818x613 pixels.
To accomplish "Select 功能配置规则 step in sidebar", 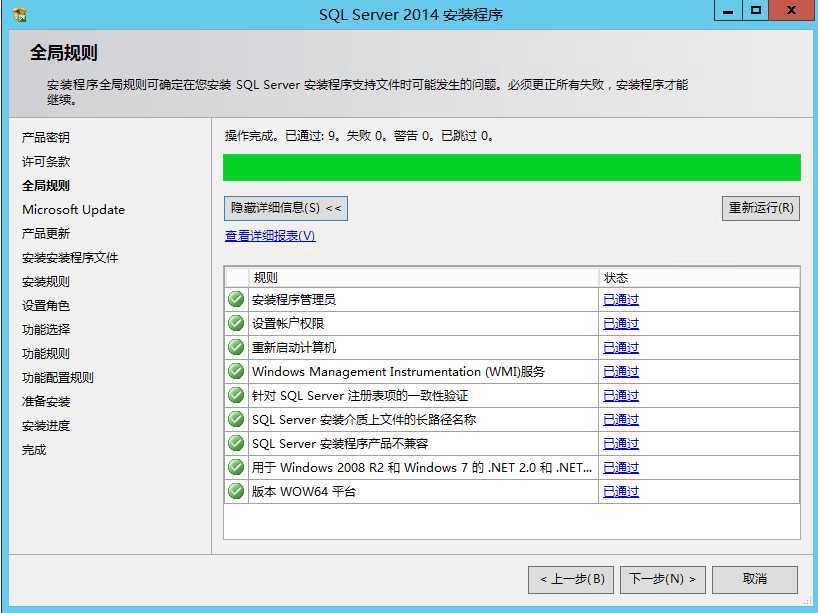I will click(58, 378).
